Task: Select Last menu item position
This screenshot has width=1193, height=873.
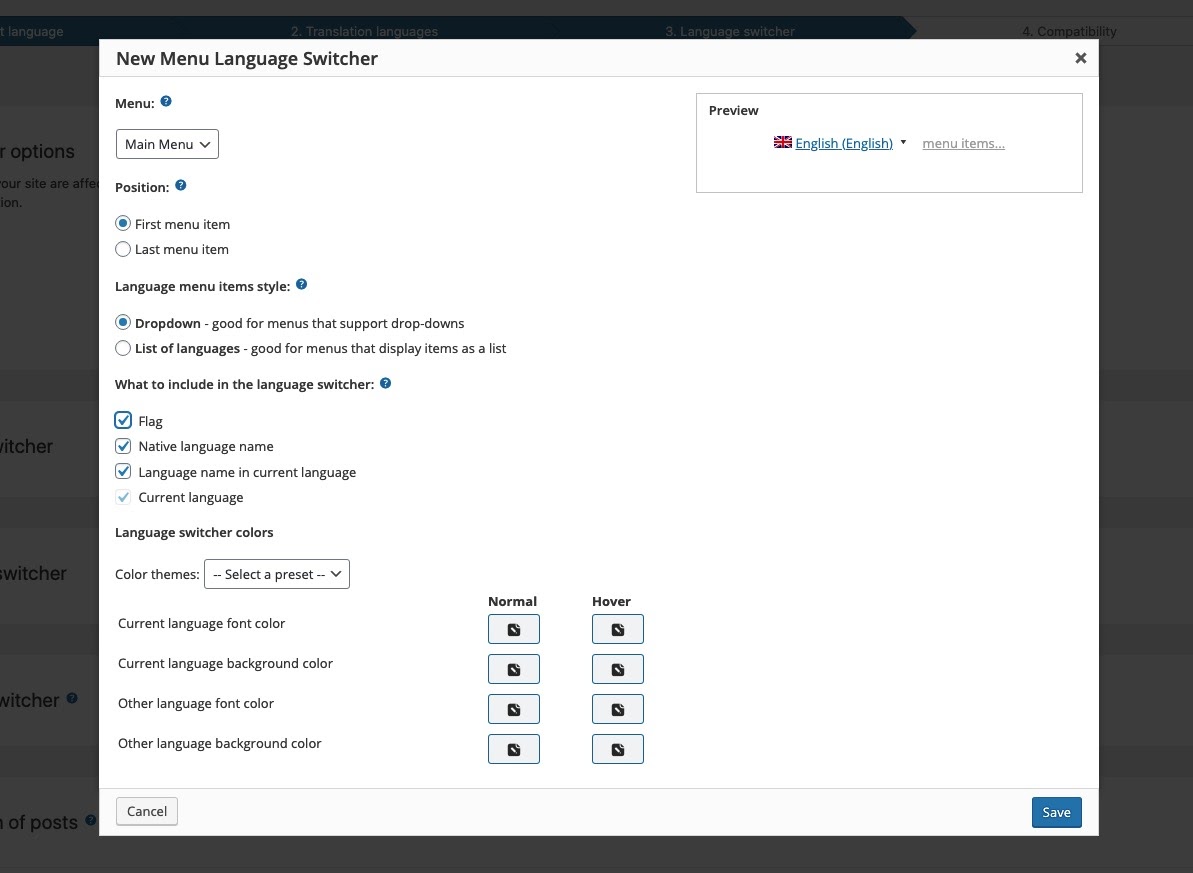Action: point(123,249)
